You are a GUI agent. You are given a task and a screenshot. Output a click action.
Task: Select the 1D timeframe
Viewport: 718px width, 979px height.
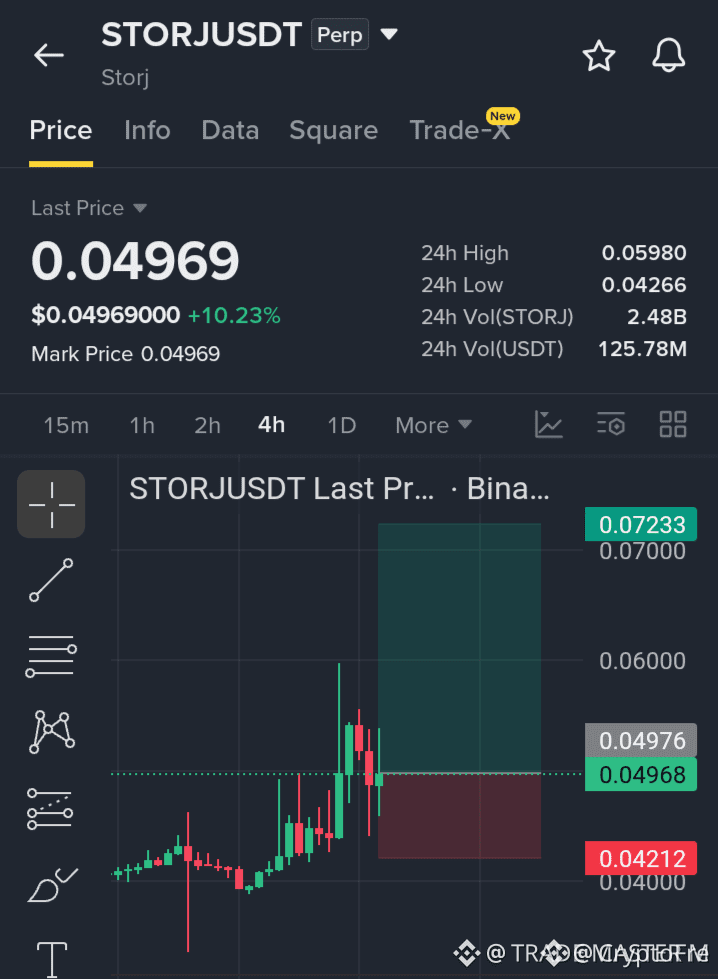point(342,425)
